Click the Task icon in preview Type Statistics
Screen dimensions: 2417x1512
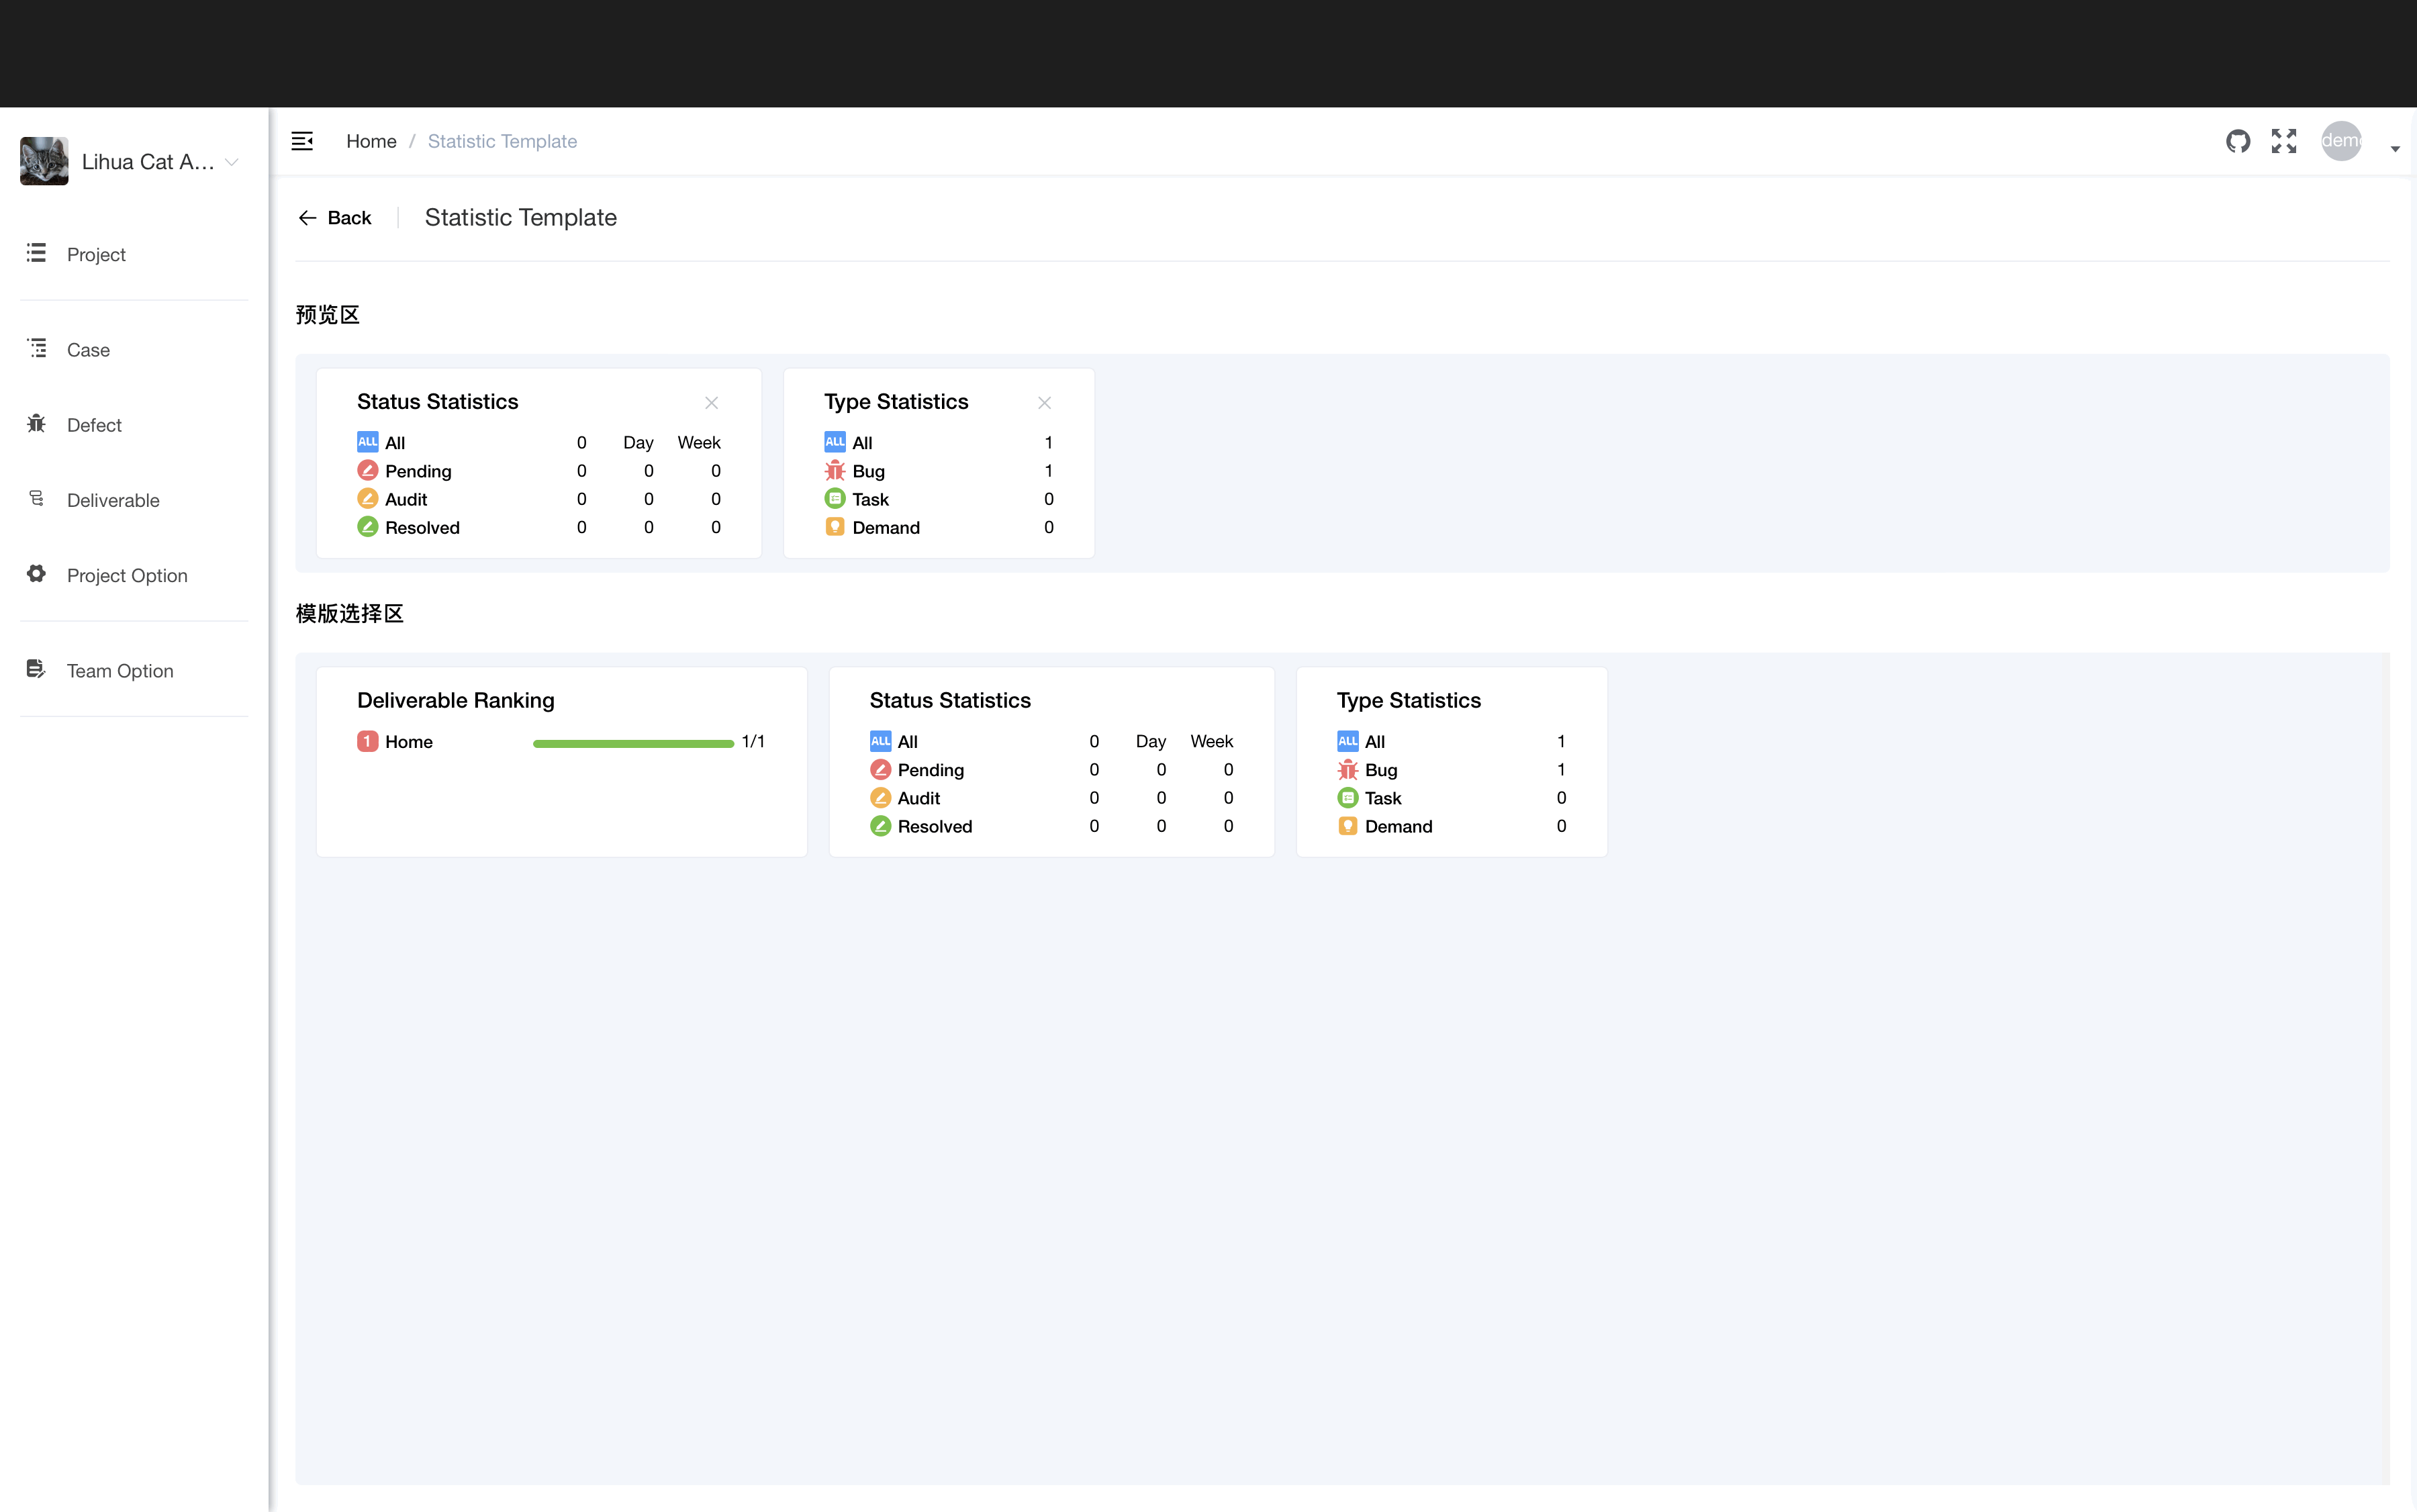click(x=835, y=498)
